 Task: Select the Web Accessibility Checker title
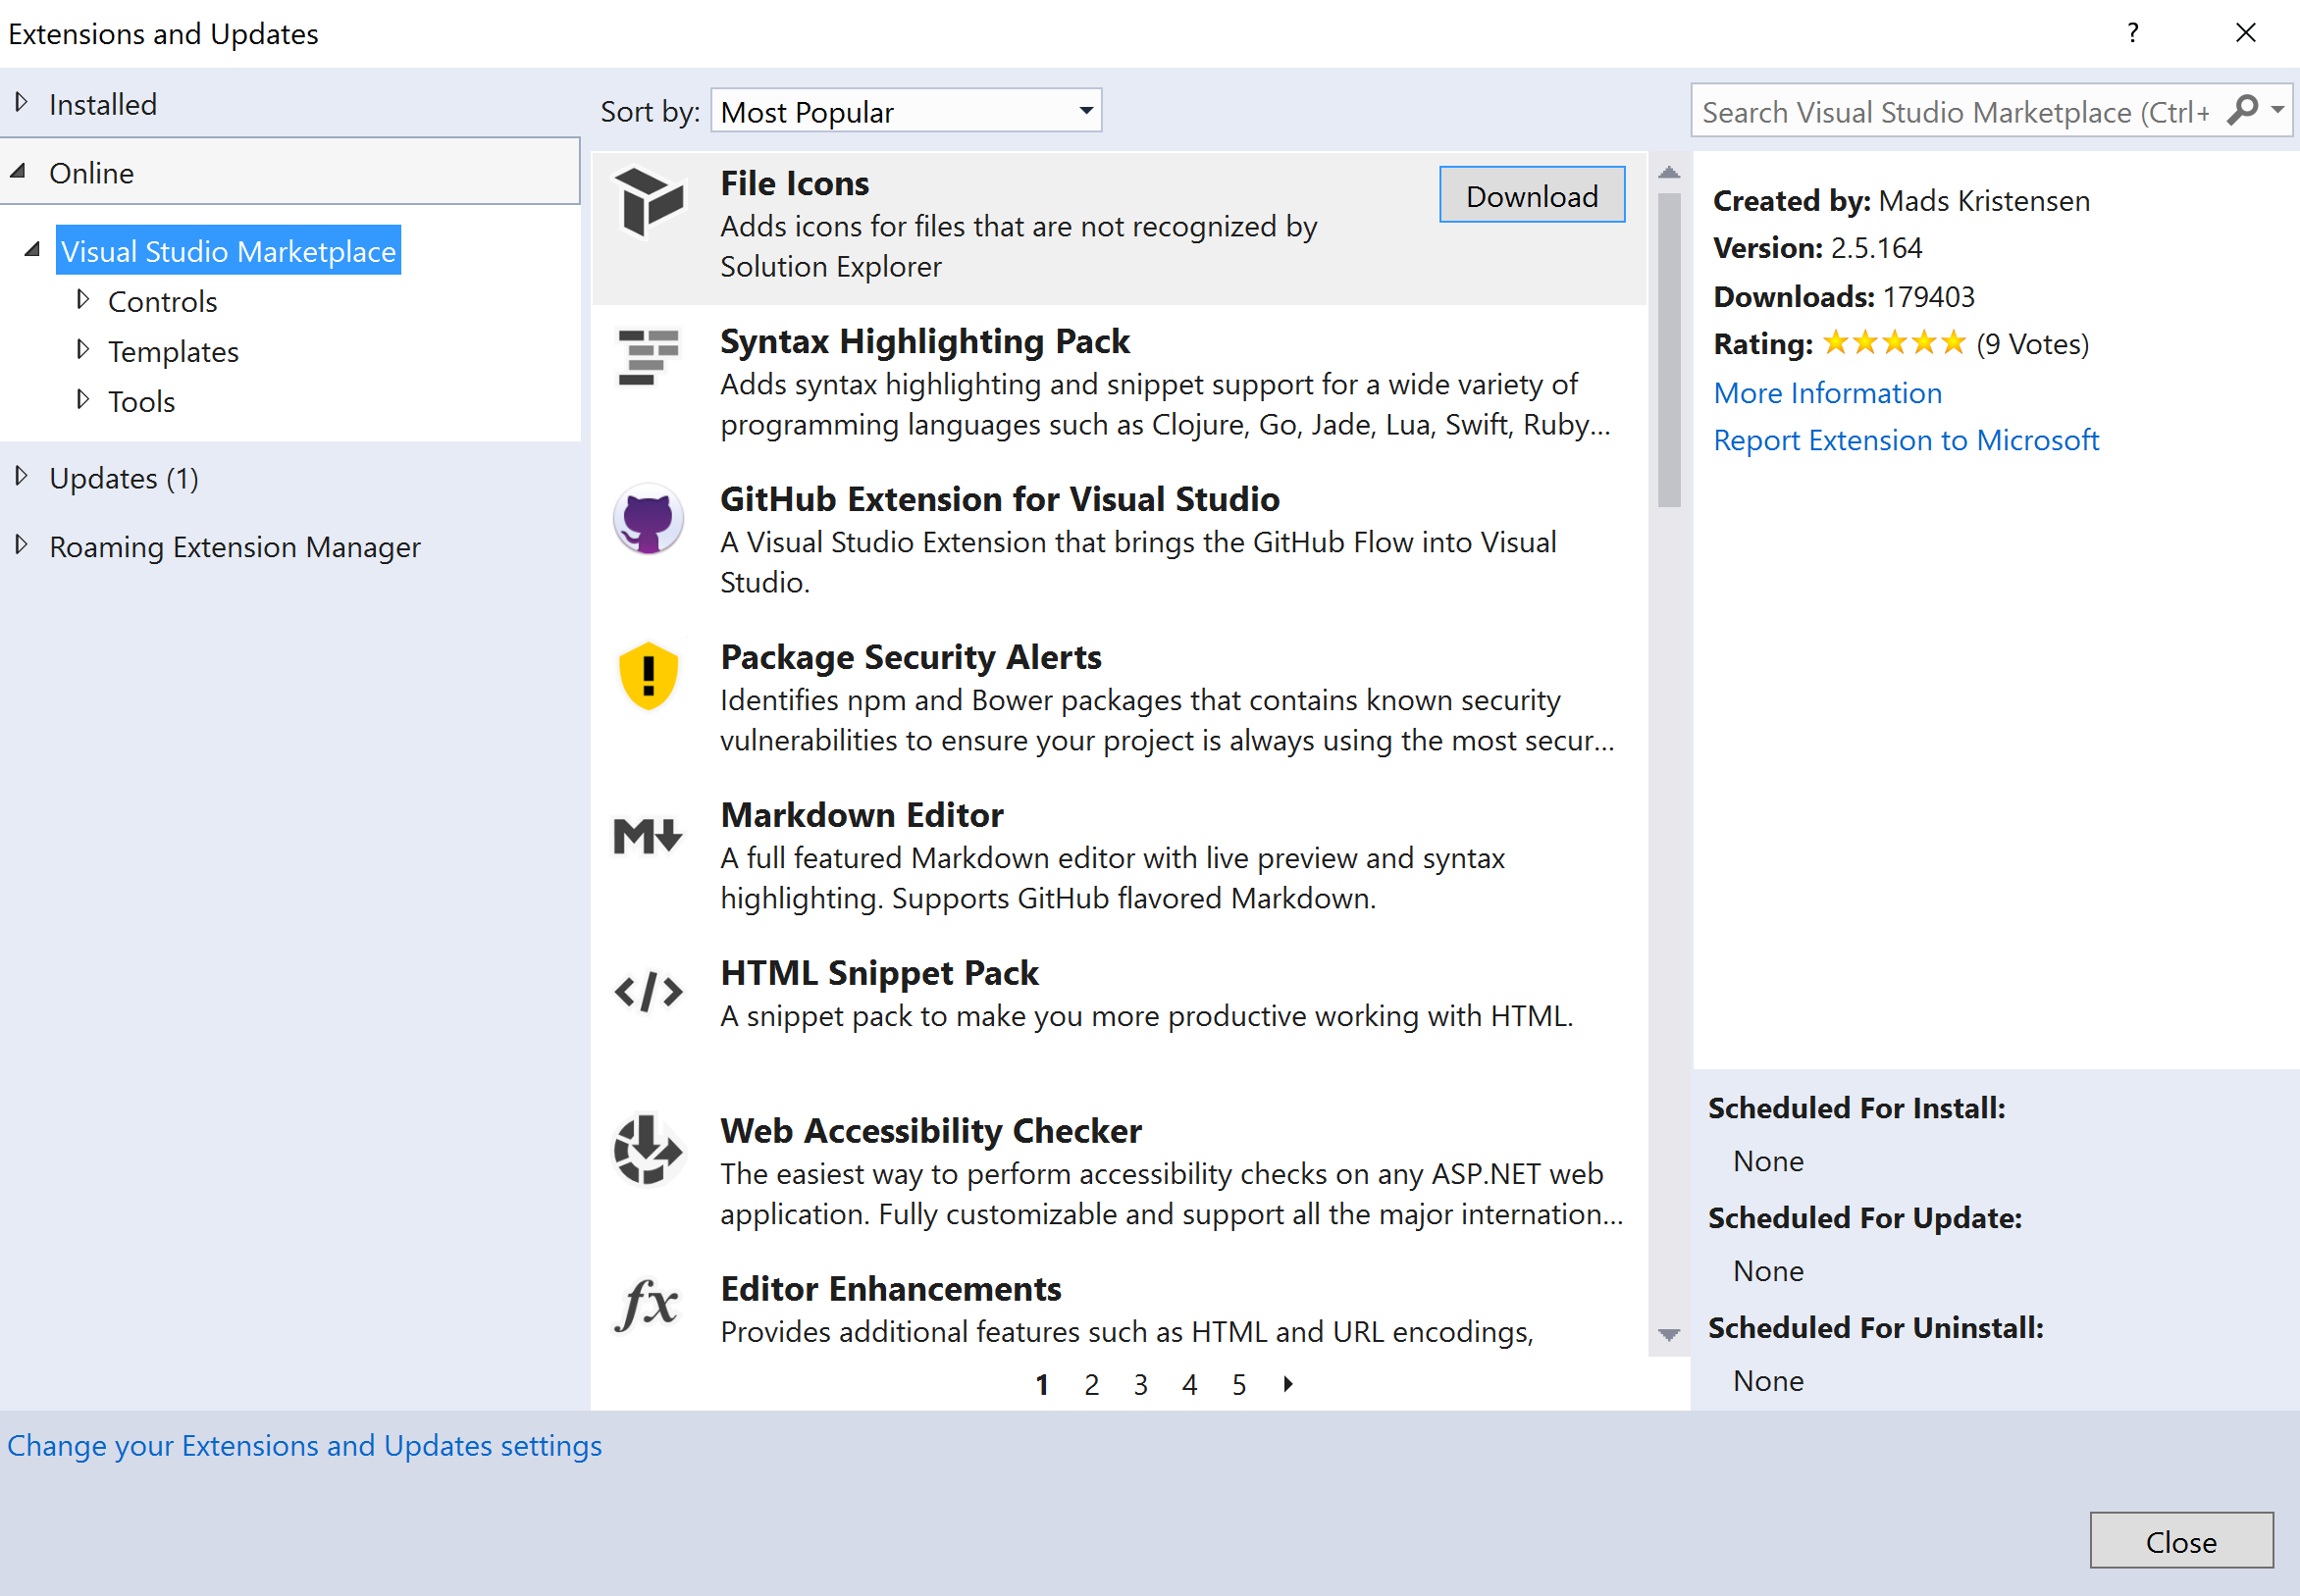(930, 1131)
